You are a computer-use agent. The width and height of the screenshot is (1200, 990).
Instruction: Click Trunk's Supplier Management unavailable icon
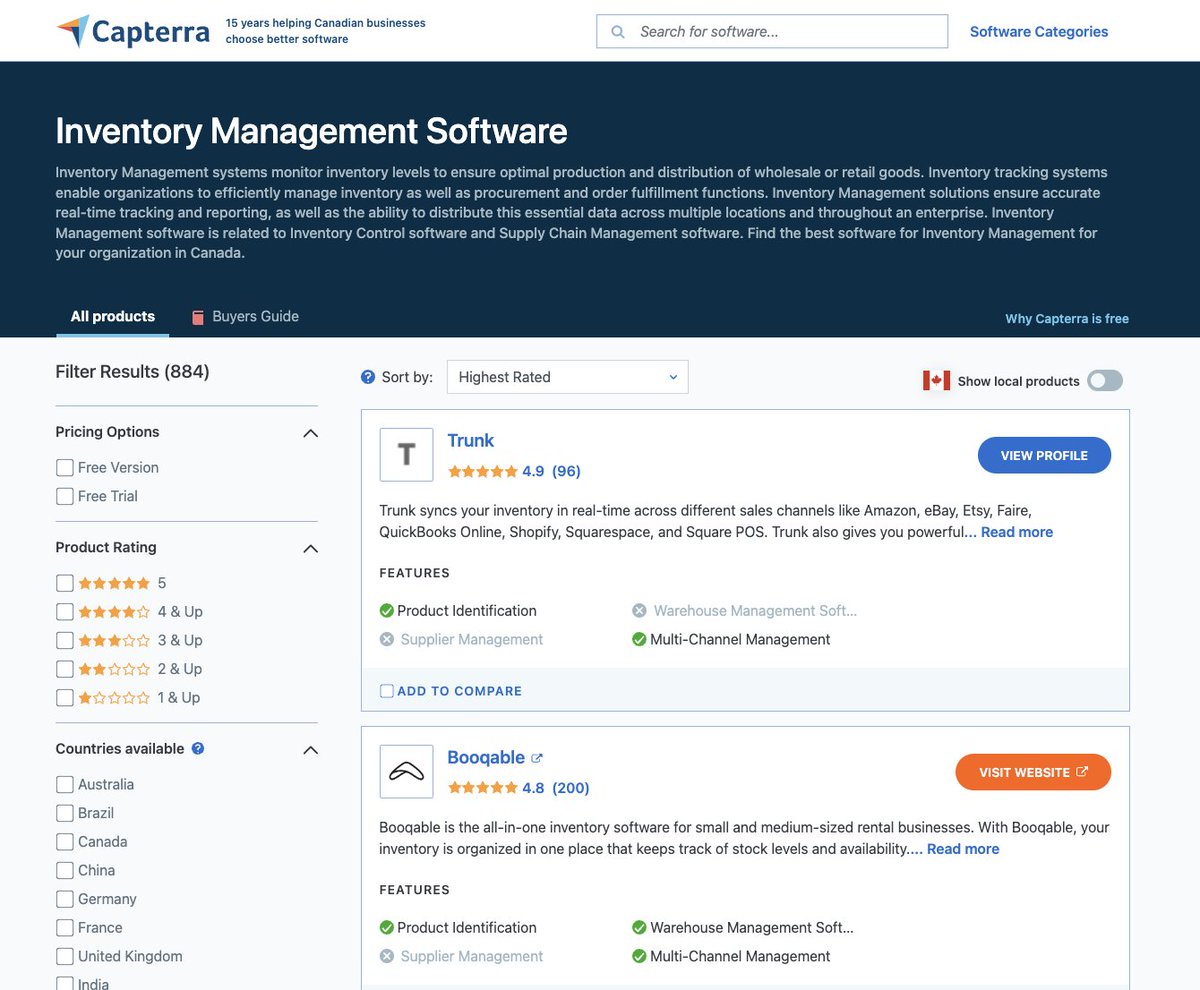coord(386,639)
